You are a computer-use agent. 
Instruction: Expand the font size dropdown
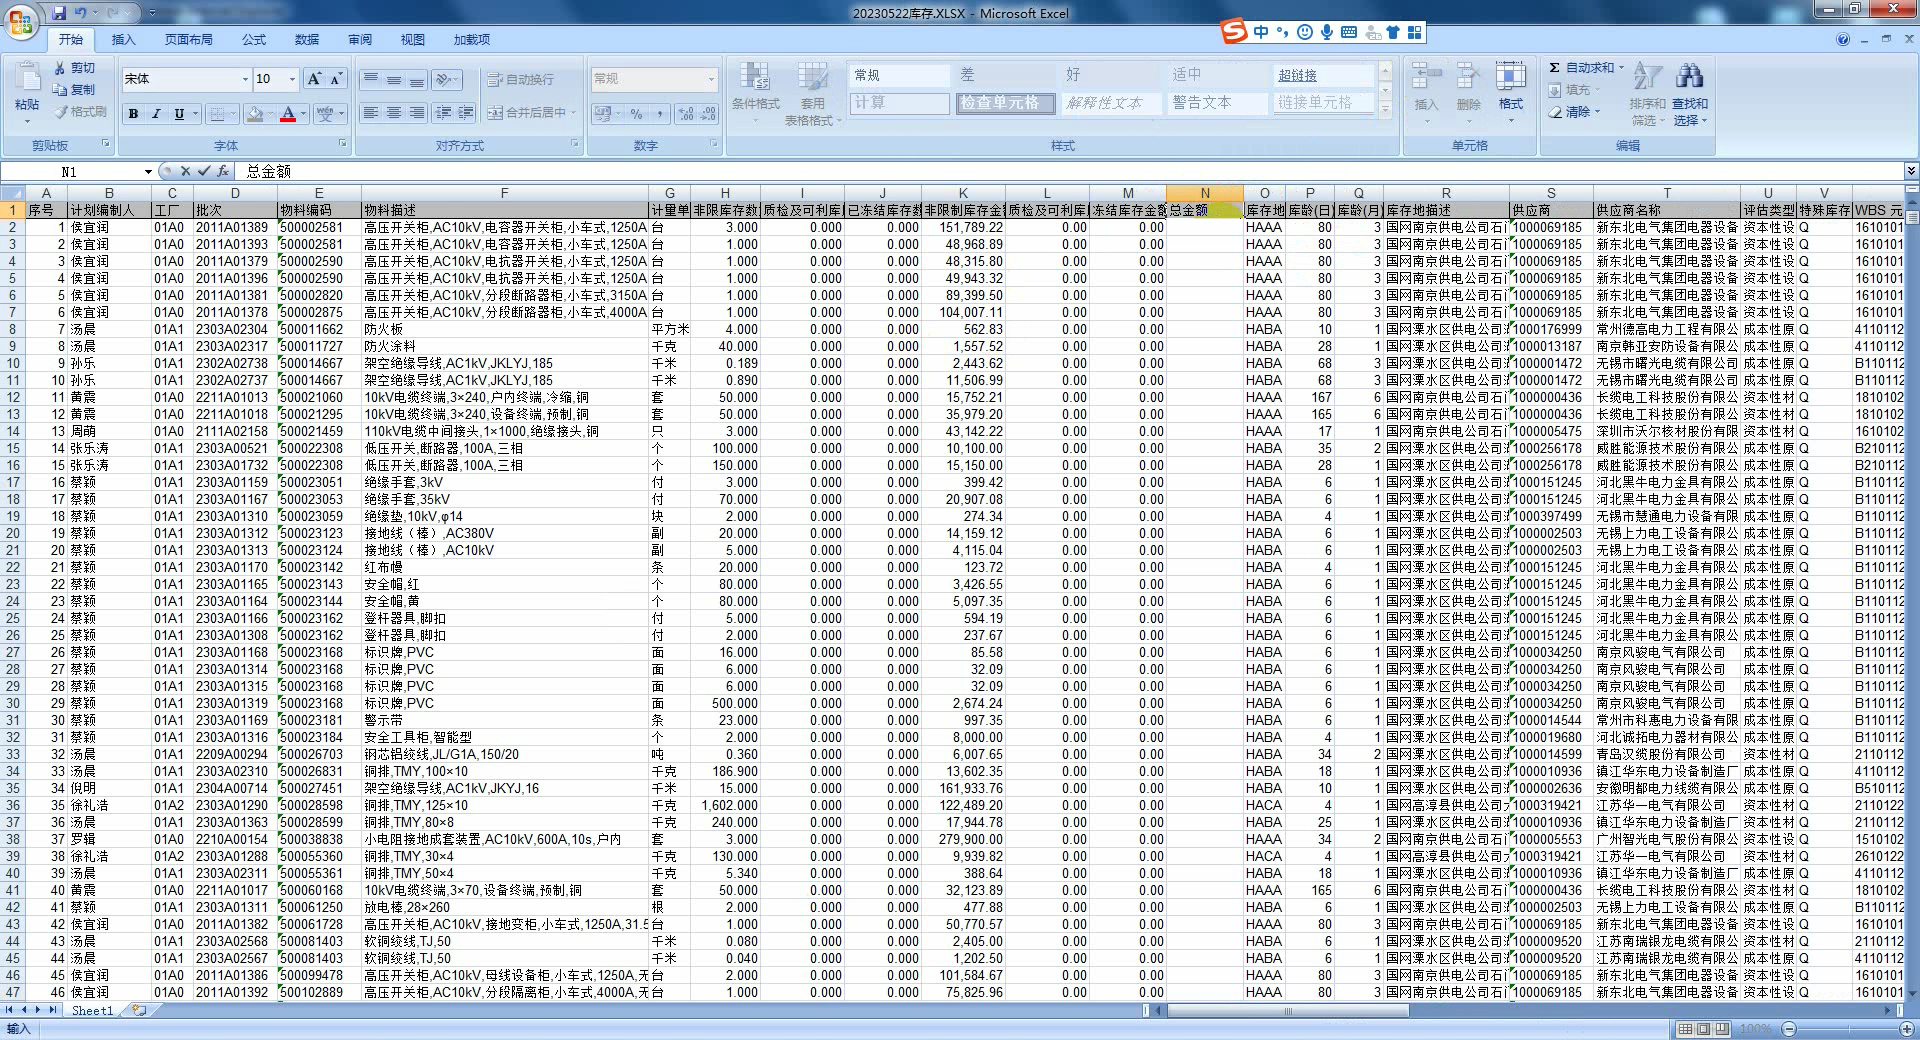coord(292,79)
